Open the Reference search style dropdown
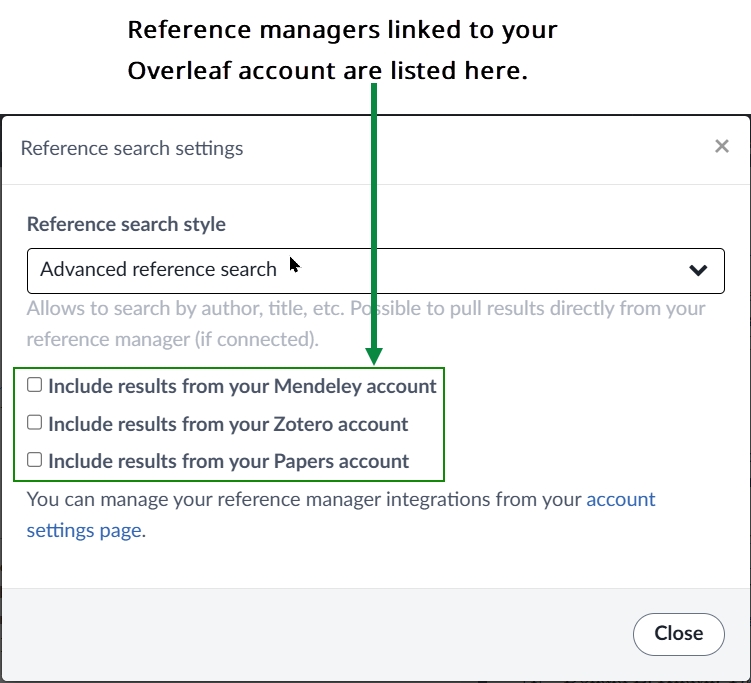This screenshot has height=683, width=751. [x=375, y=270]
